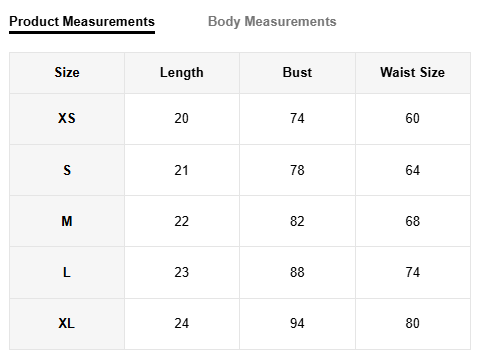Click the M length value 22
The width and height of the screenshot is (483, 361).
pyautogui.click(x=182, y=221)
